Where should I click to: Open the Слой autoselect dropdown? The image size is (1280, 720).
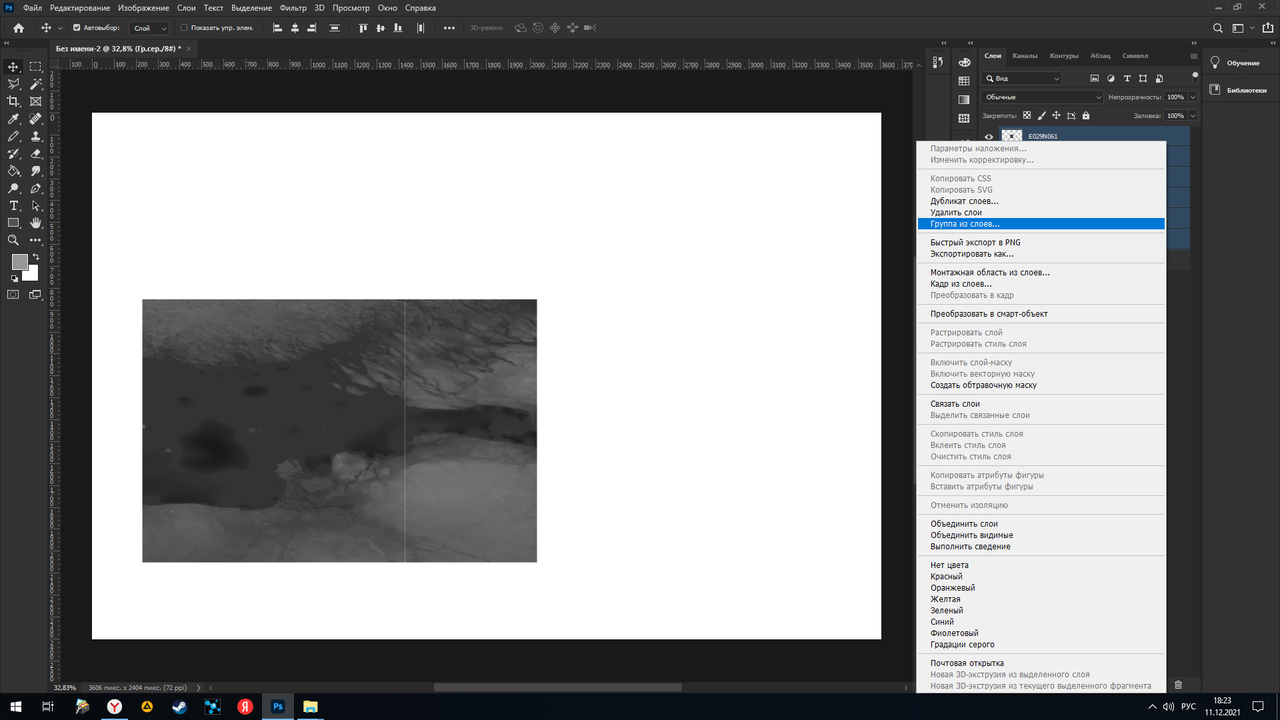tap(150, 28)
